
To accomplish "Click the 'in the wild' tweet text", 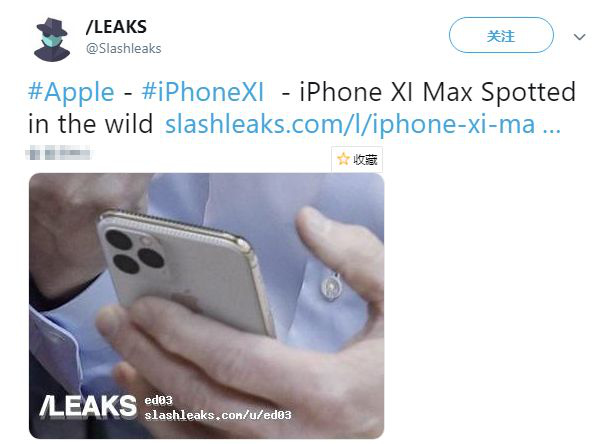I will click(x=90, y=124).
